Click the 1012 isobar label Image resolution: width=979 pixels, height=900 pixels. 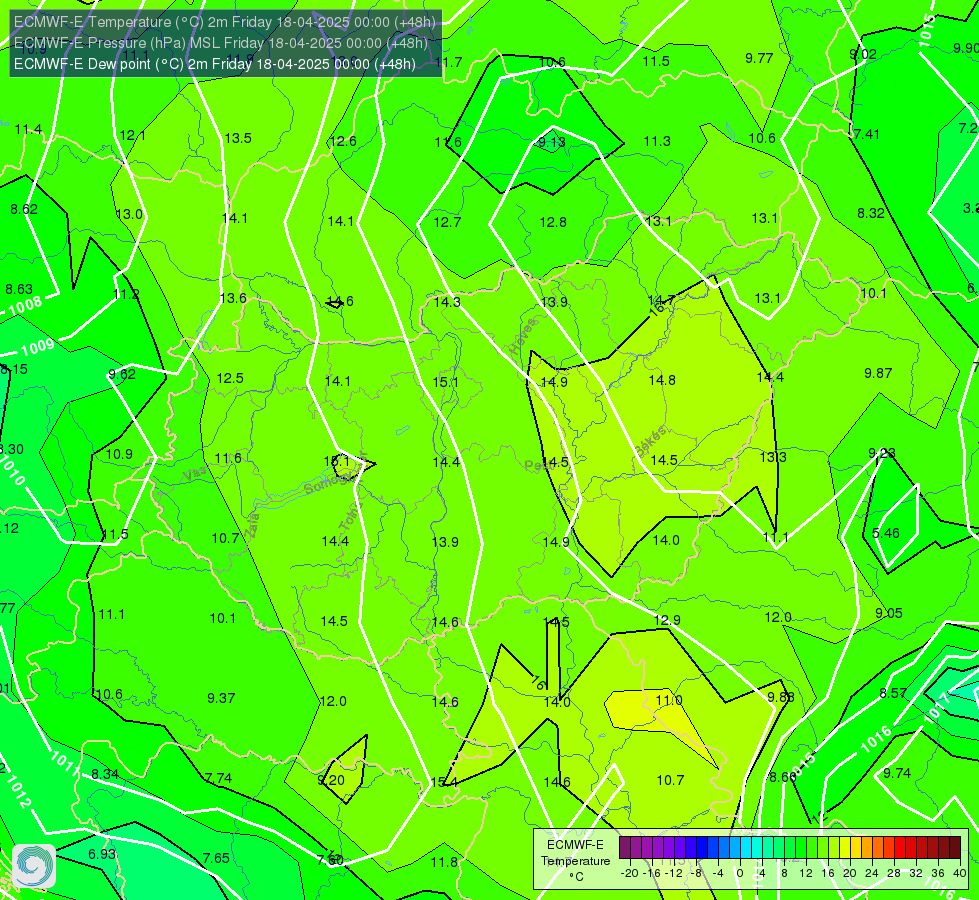[x=18, y=792]
